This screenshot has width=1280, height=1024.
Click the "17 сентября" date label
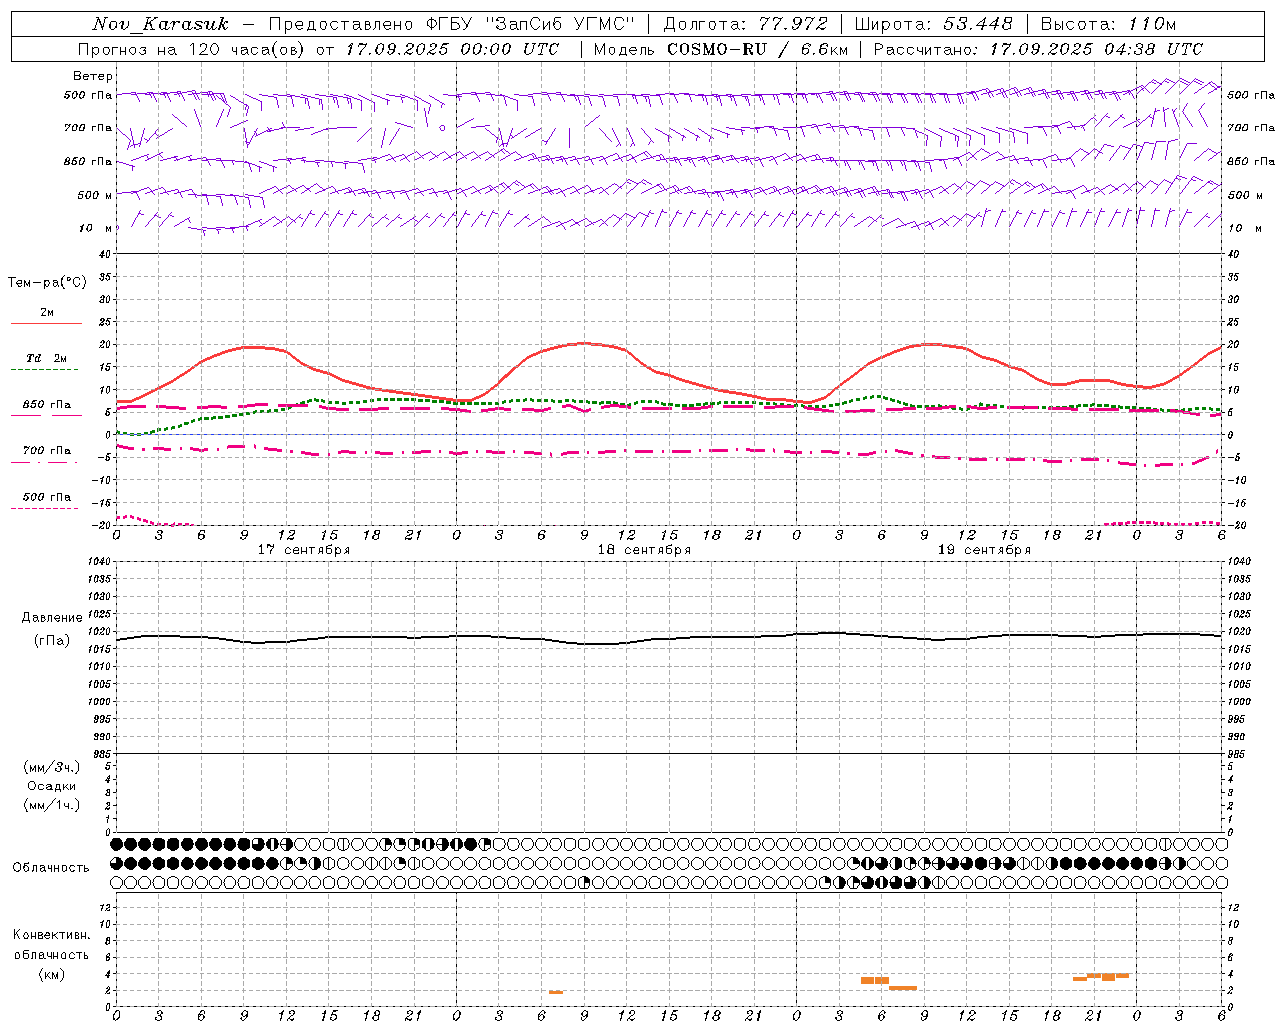pyautogui.click(x=304, y=550)
